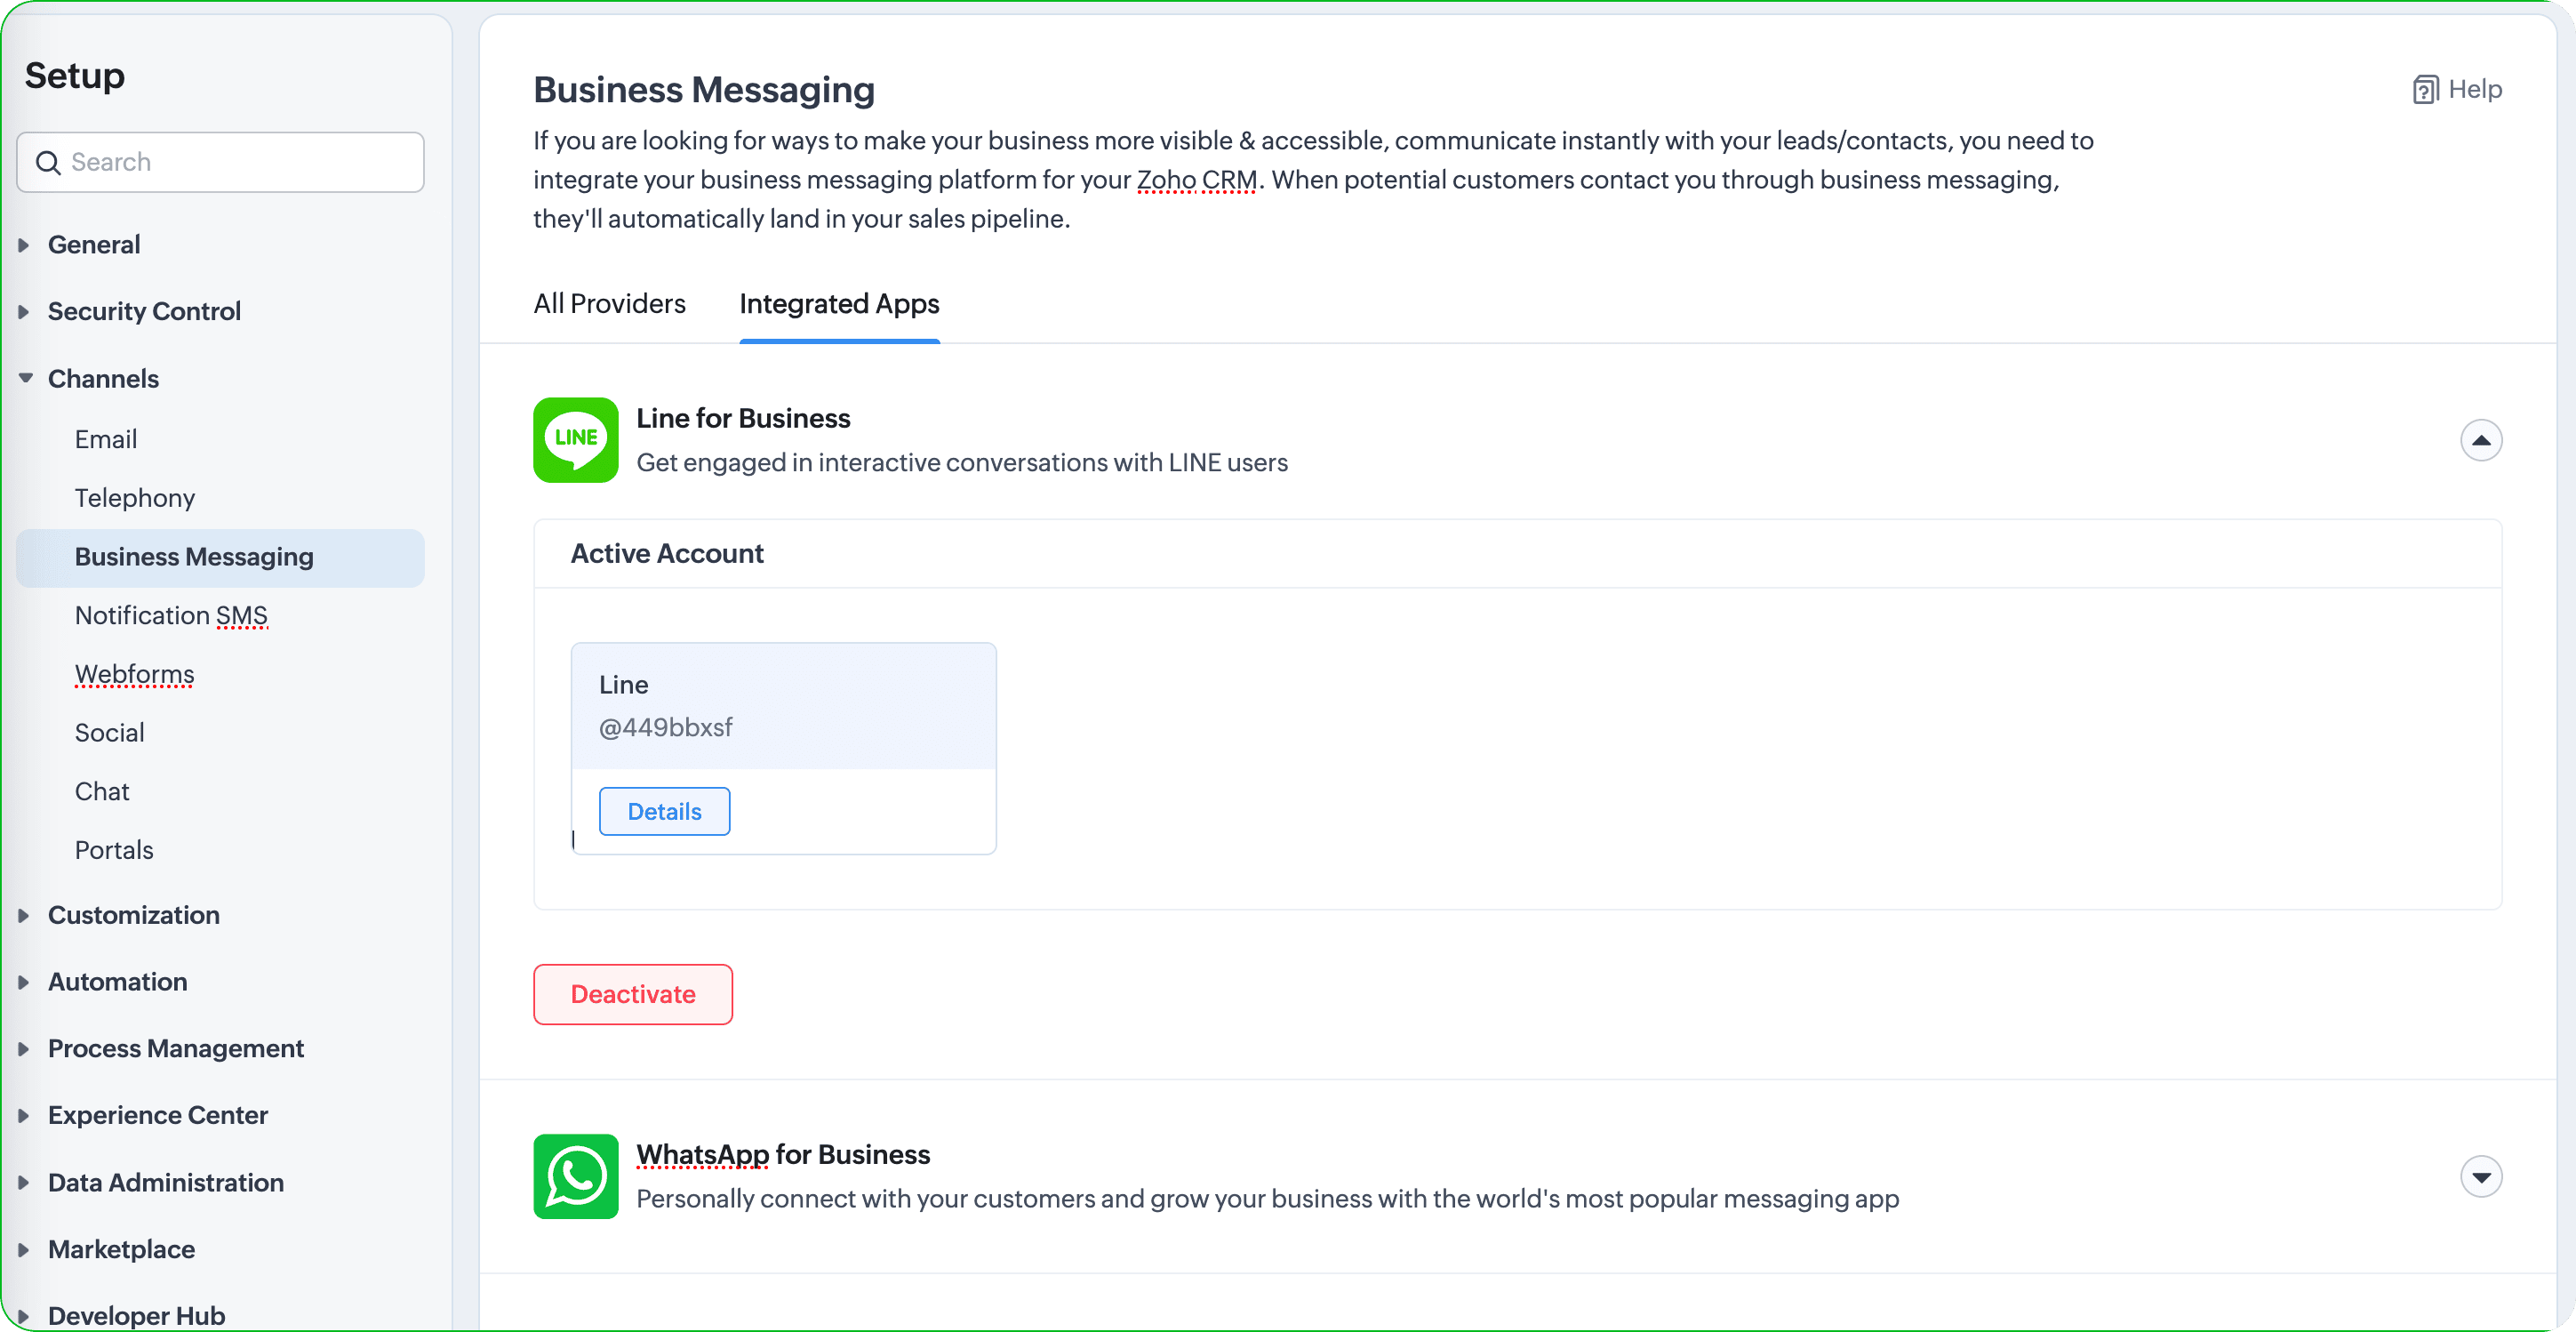
Task: Collapse the Channels tree section
Action: coord(26,378)
